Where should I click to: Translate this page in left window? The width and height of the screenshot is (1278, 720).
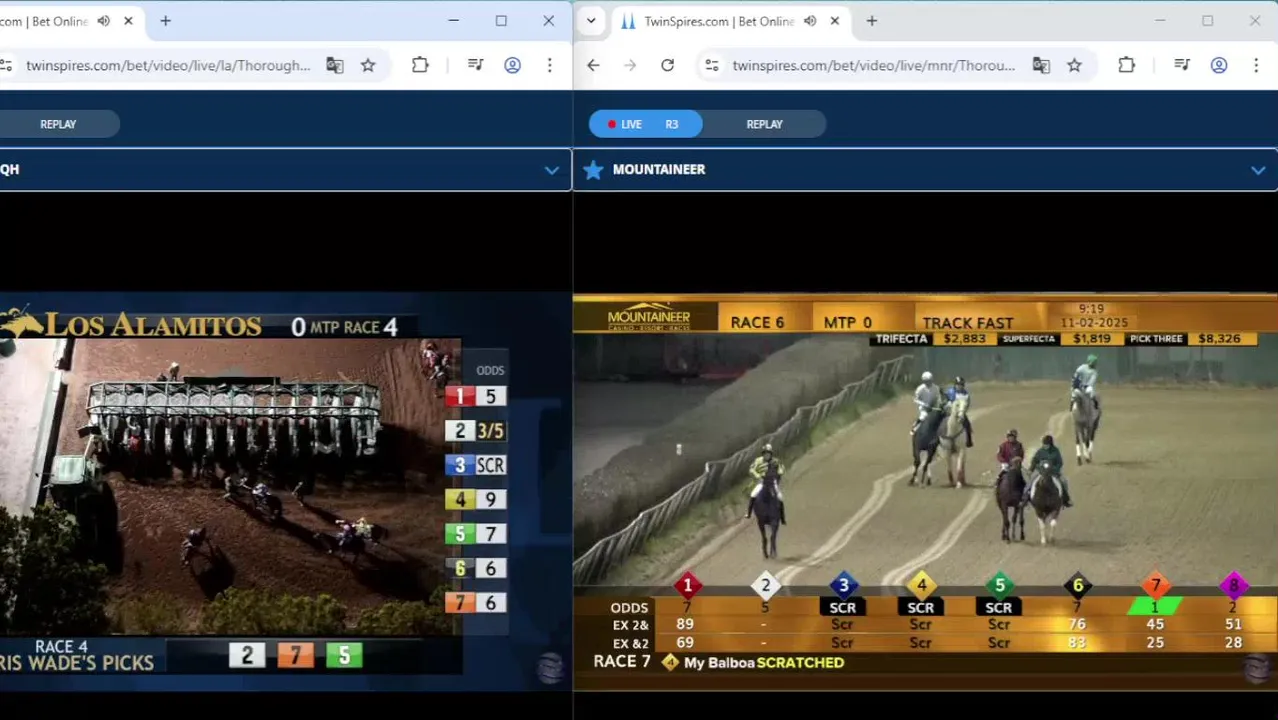(x=335, y=65)
